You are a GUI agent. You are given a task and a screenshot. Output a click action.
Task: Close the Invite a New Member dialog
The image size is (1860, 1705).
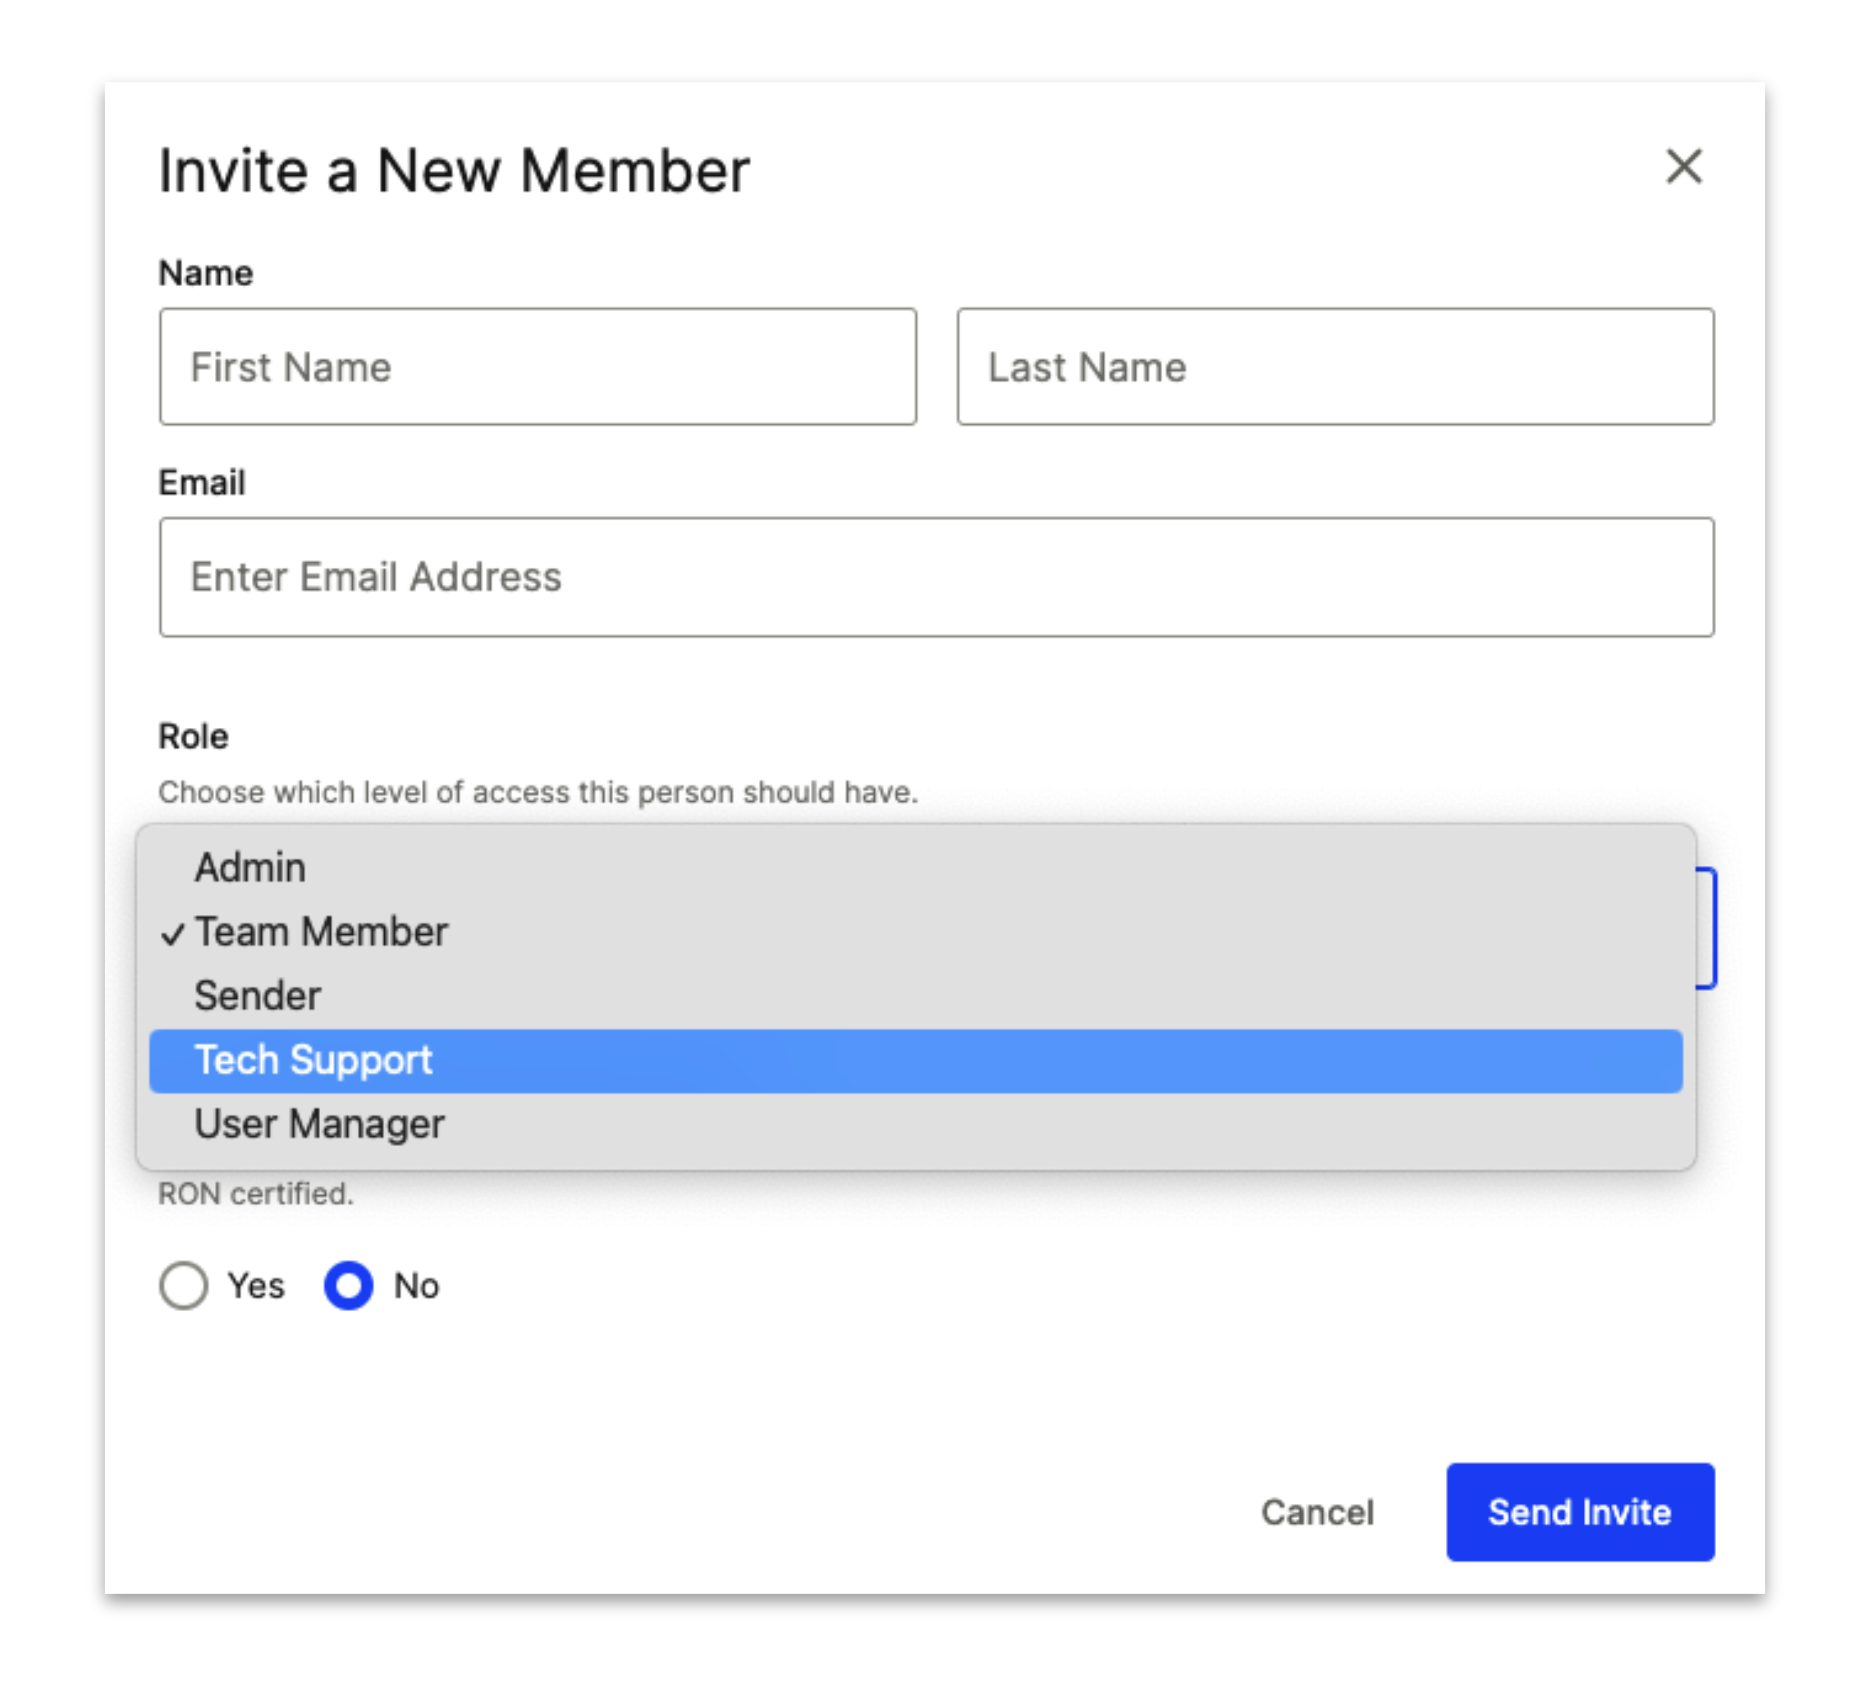(1683, 166)
